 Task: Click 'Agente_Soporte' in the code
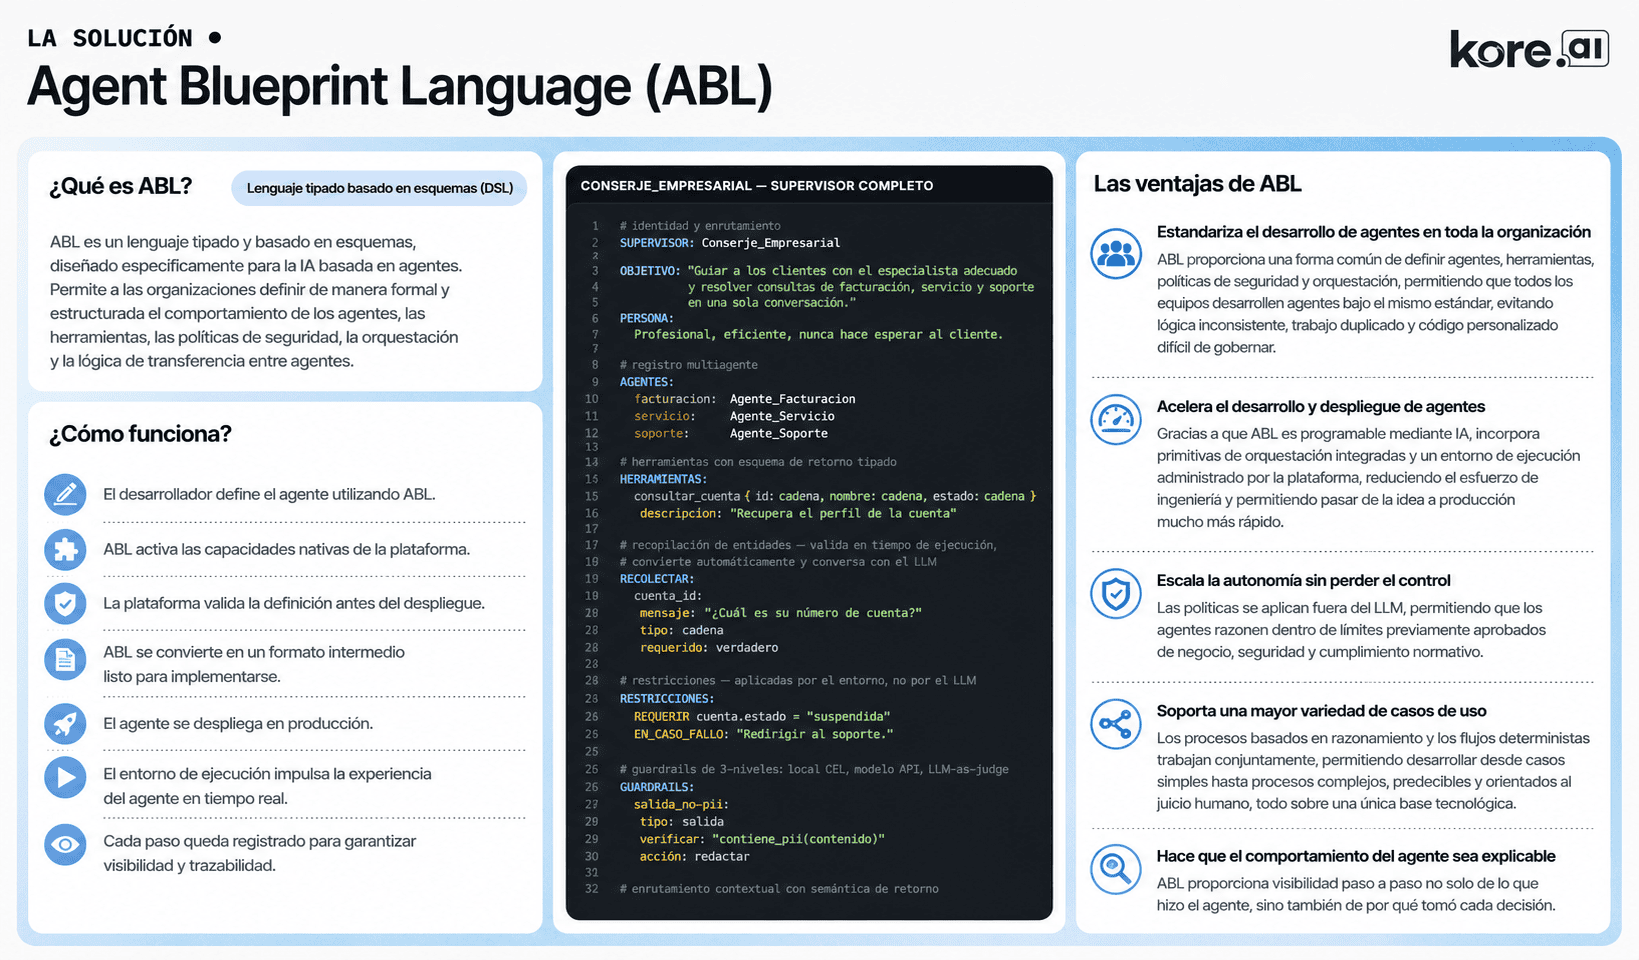coord(779,434)
